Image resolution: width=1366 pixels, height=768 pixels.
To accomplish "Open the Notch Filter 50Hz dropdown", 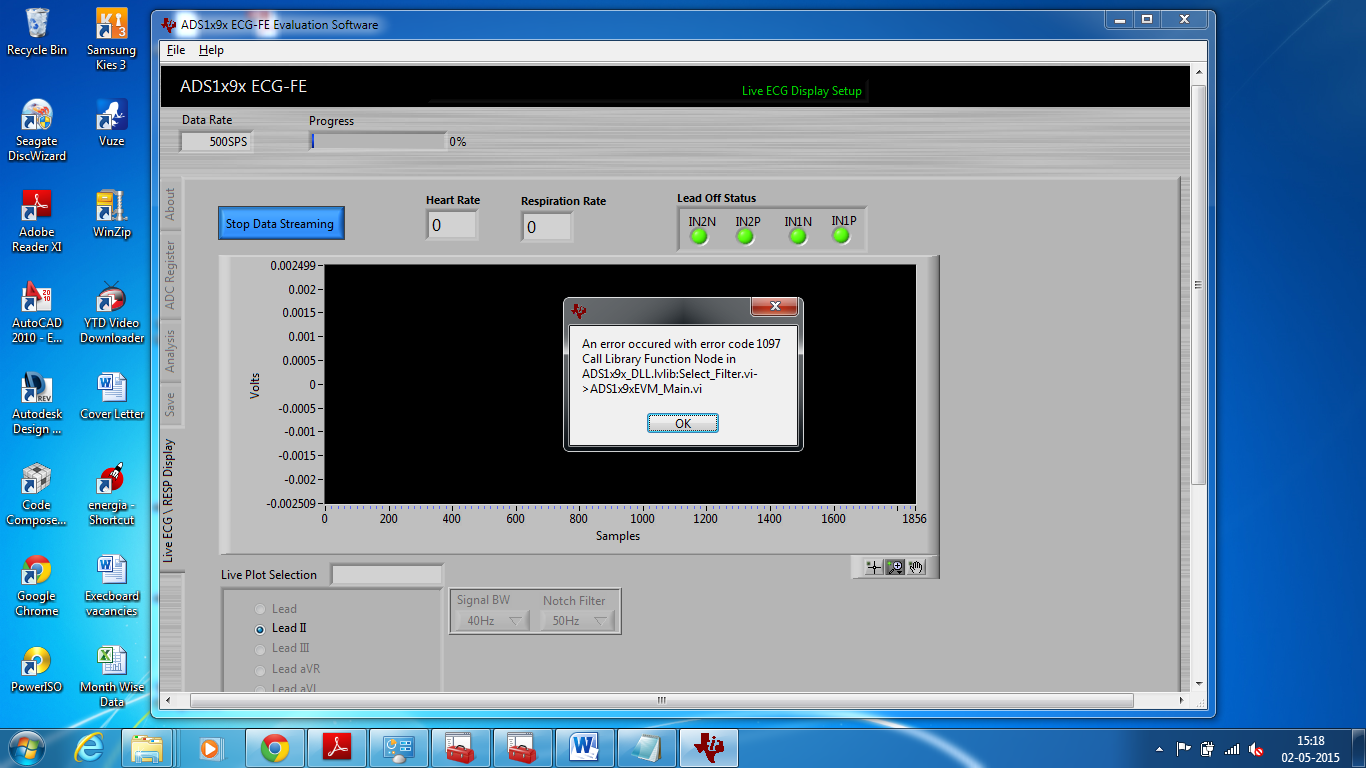I will (x=577, y=621).
